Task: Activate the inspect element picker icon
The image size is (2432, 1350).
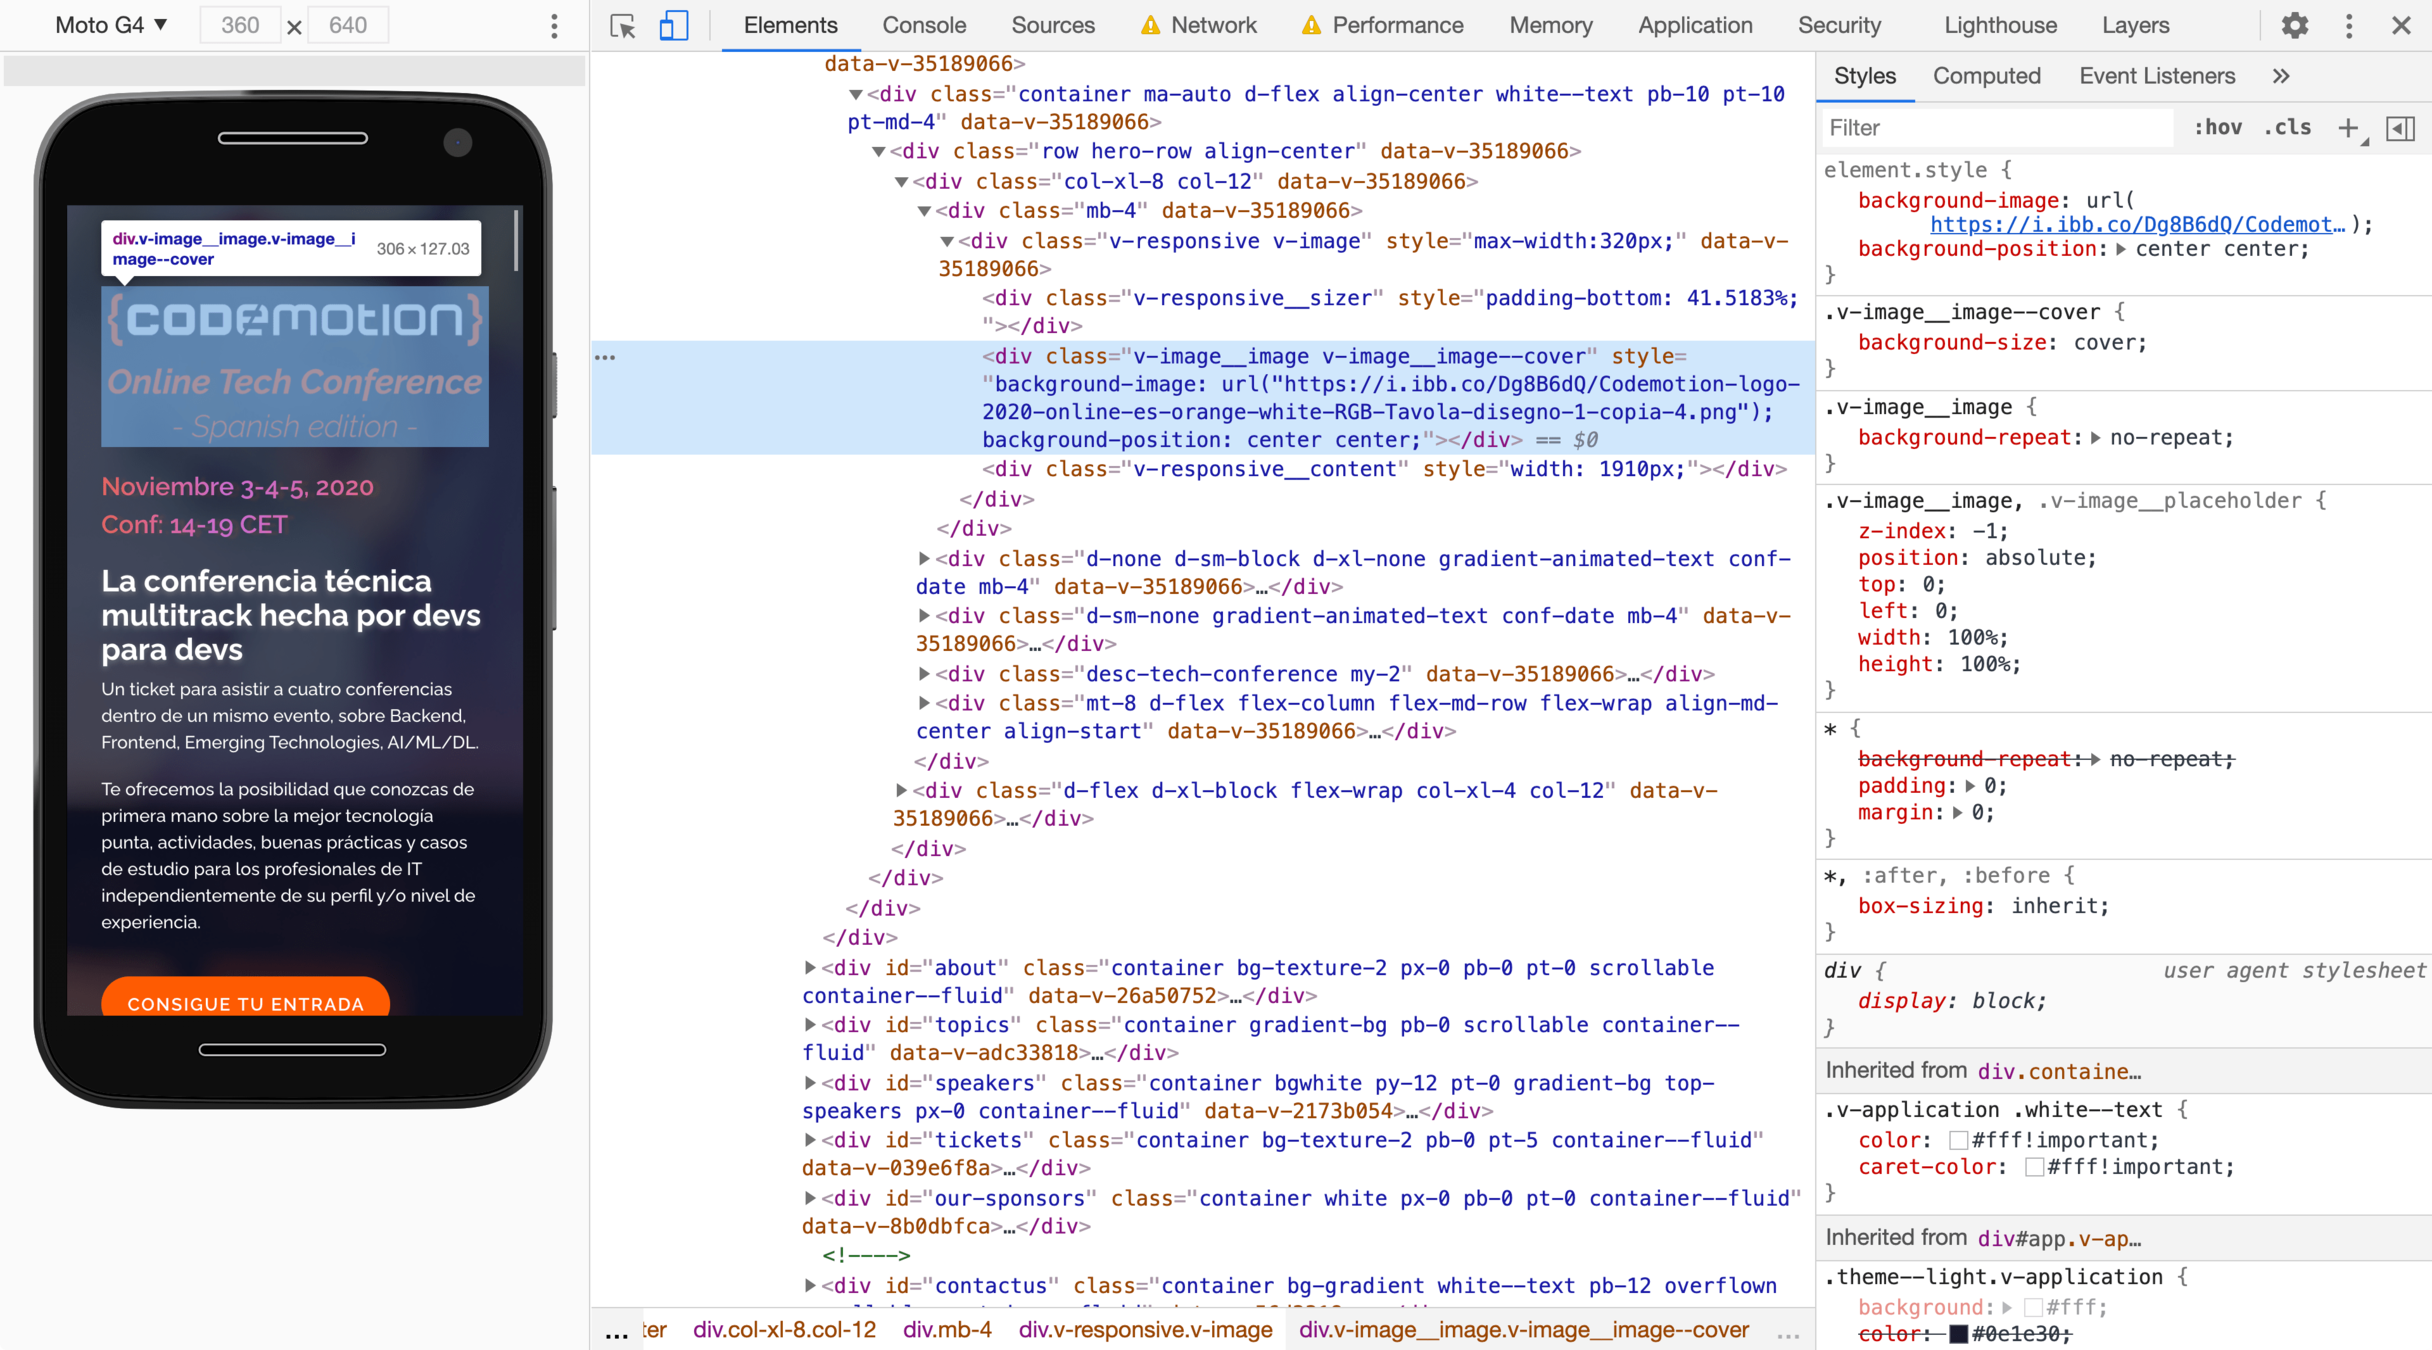Action: click(x=623, y=26)
